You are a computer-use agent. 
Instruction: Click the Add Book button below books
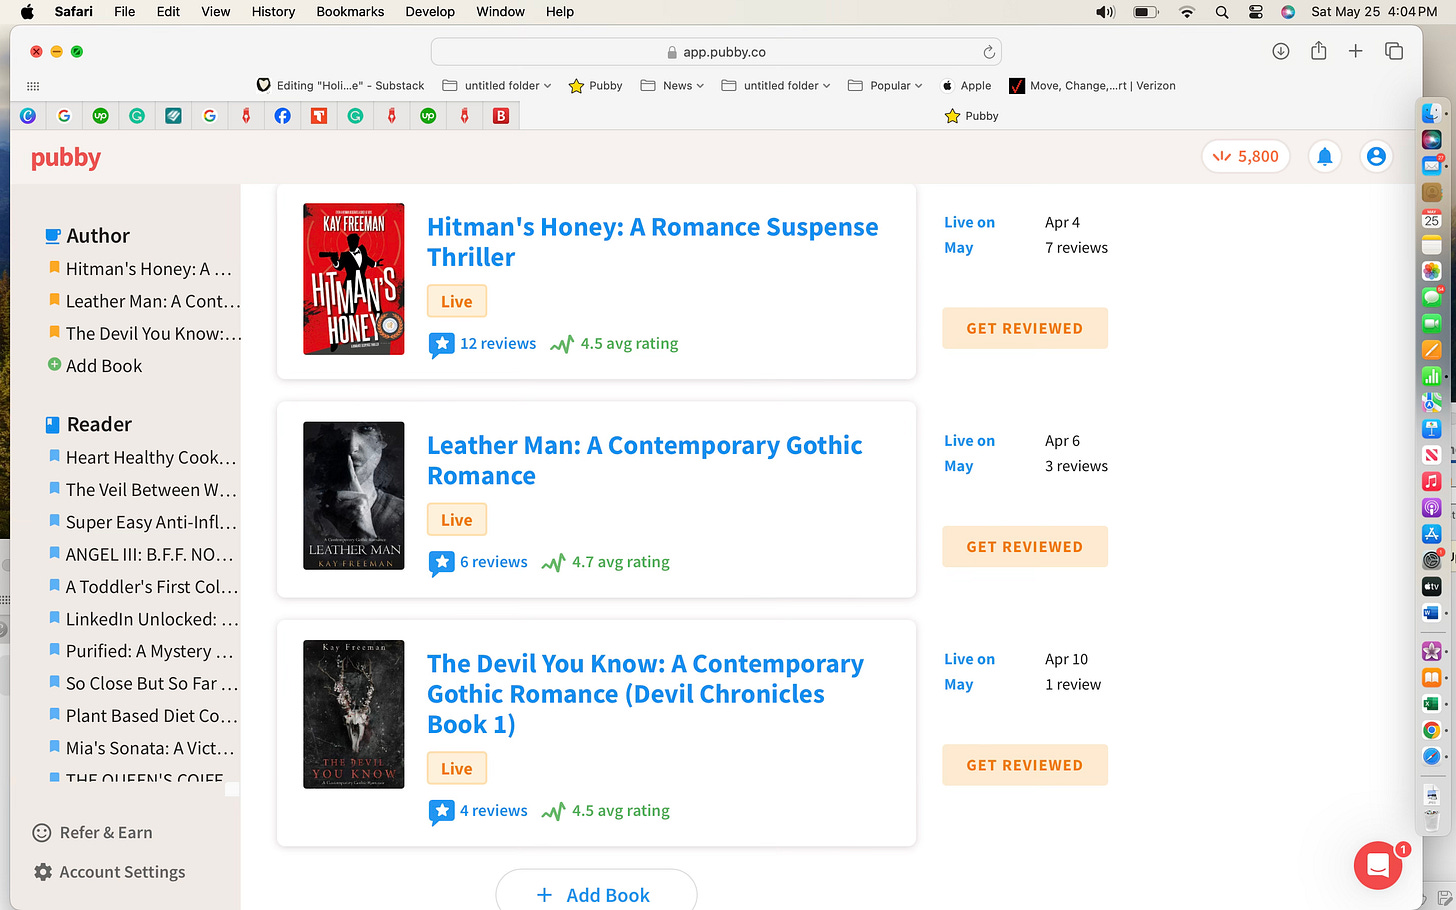pos(596,893)
